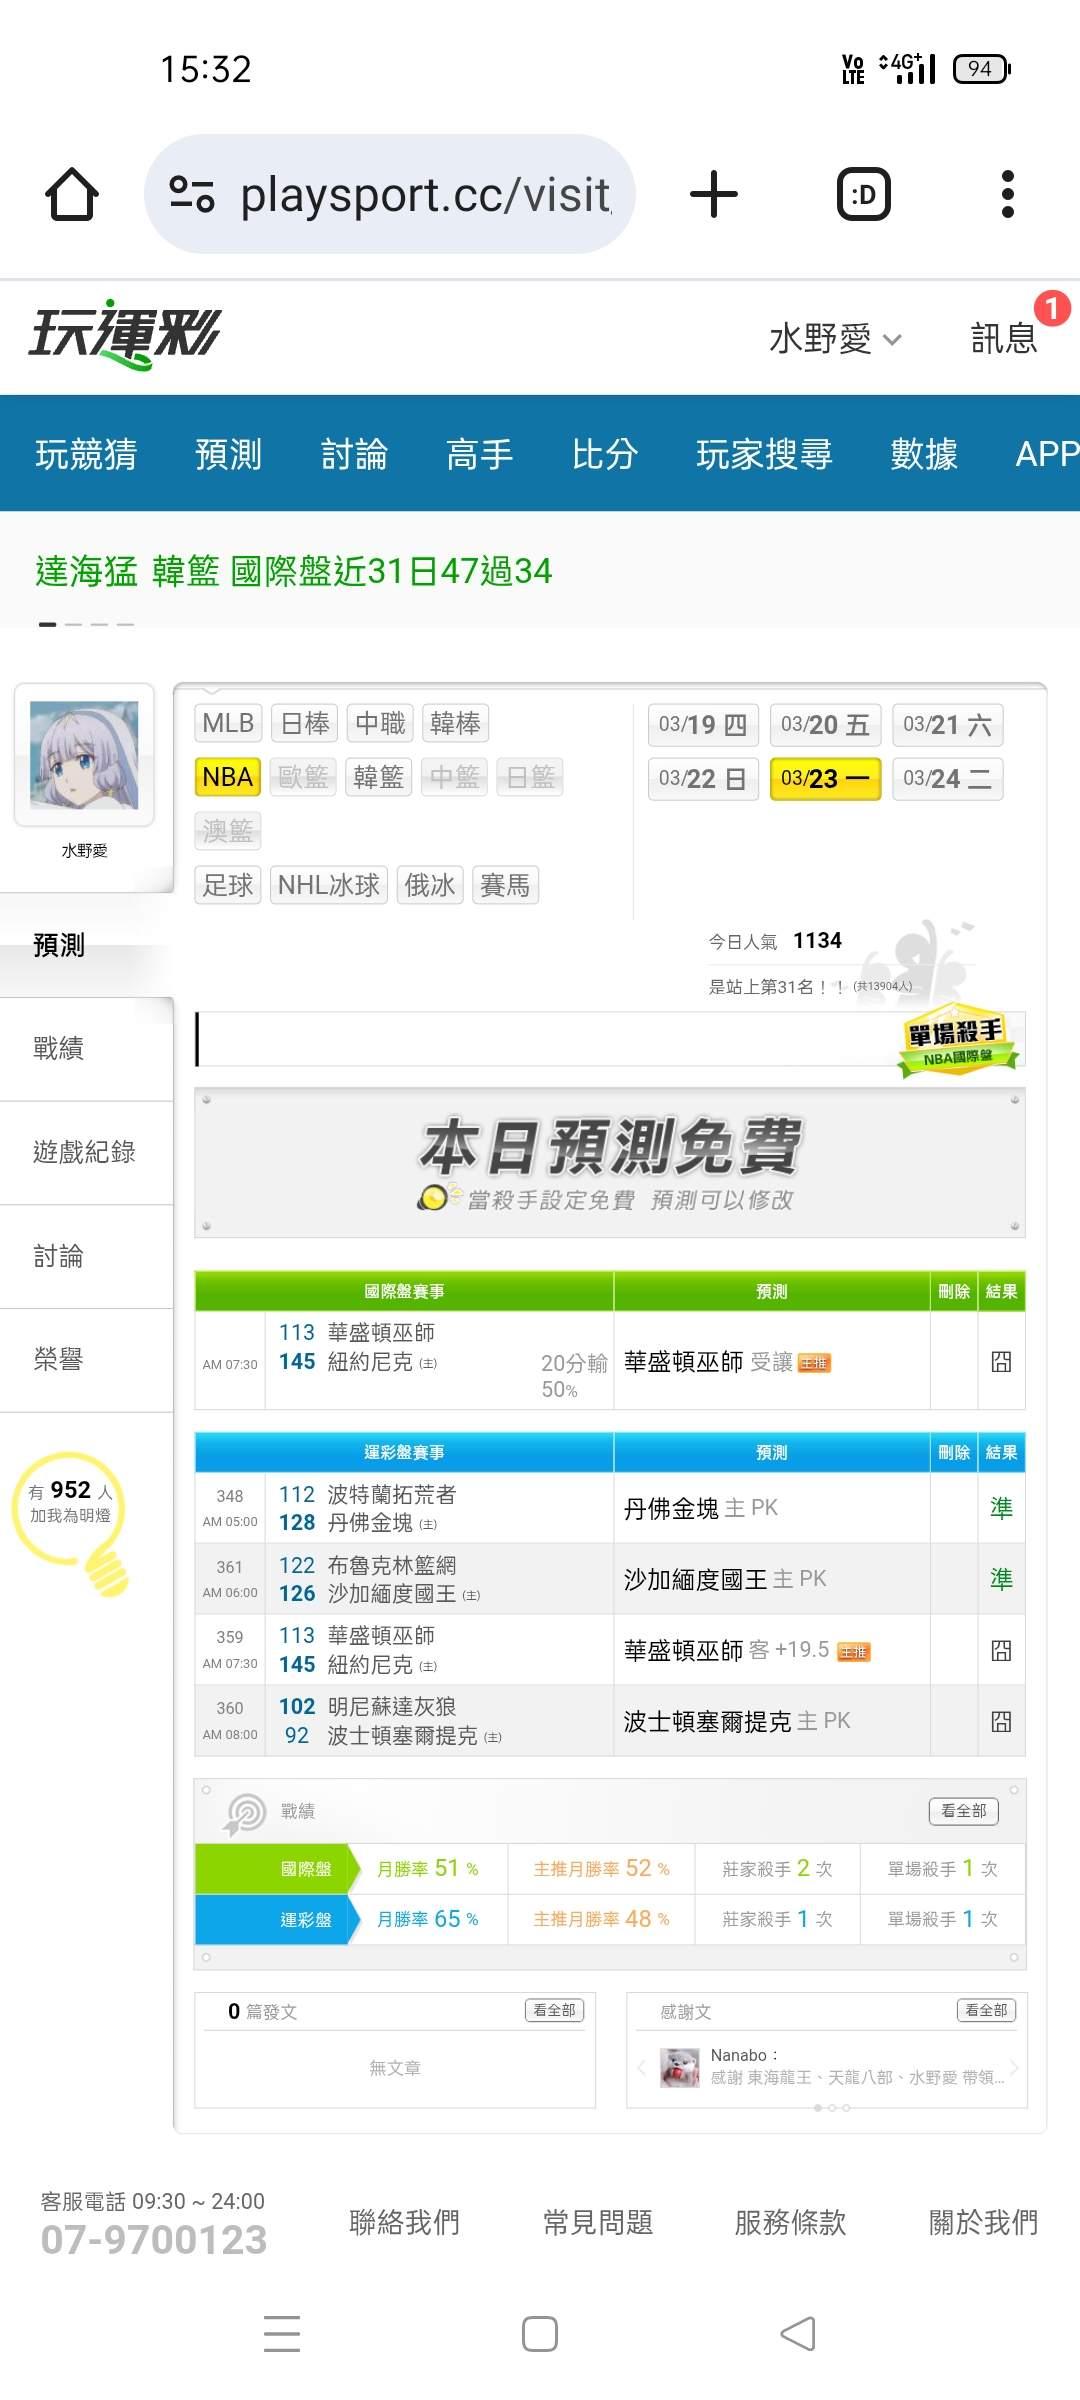This screenshot has width=1080, height=2400.
Task: Choose date 03/20 五
Action: click(825, 725)
